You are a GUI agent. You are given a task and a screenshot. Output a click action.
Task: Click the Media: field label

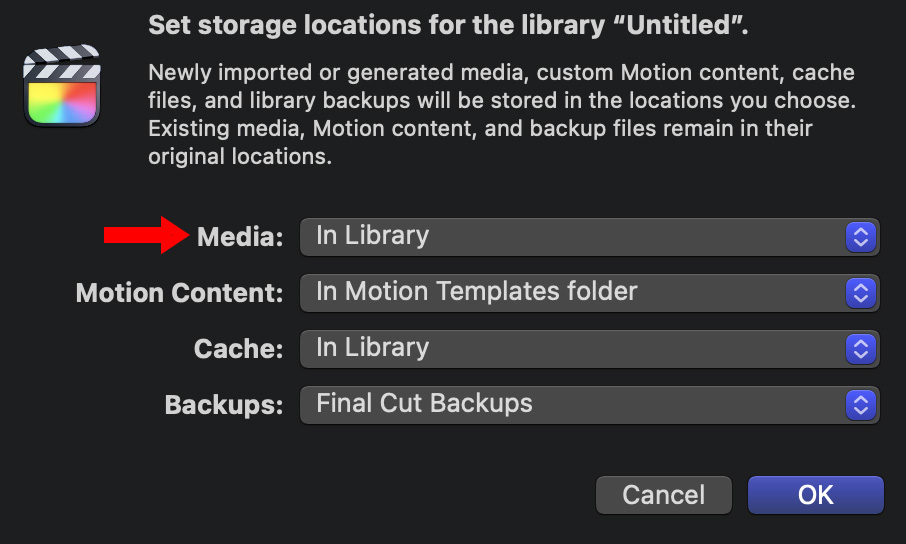coord(240,237)
